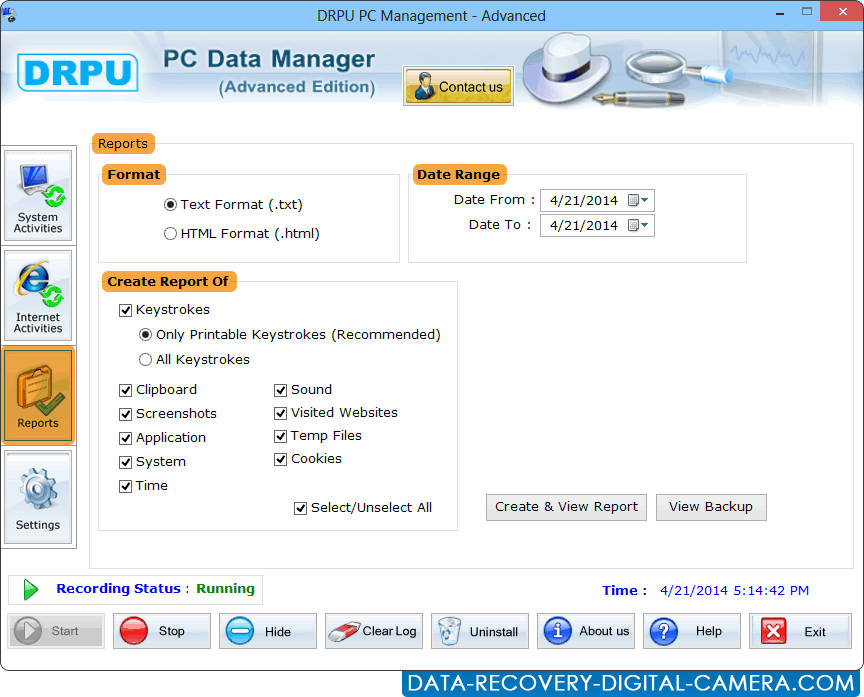Click the About us info icon
This screenshot has width=864, height=697.
click(x=558, y=630)
